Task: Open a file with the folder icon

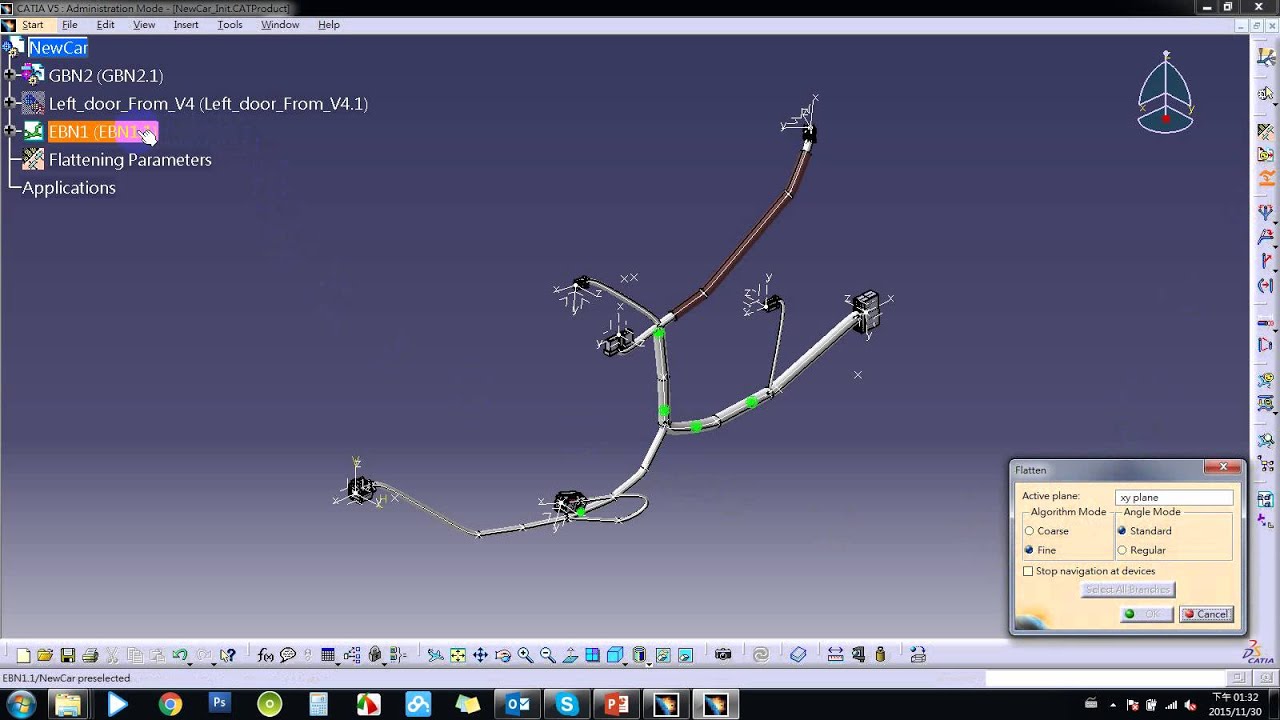Action: tap(45, 655)
